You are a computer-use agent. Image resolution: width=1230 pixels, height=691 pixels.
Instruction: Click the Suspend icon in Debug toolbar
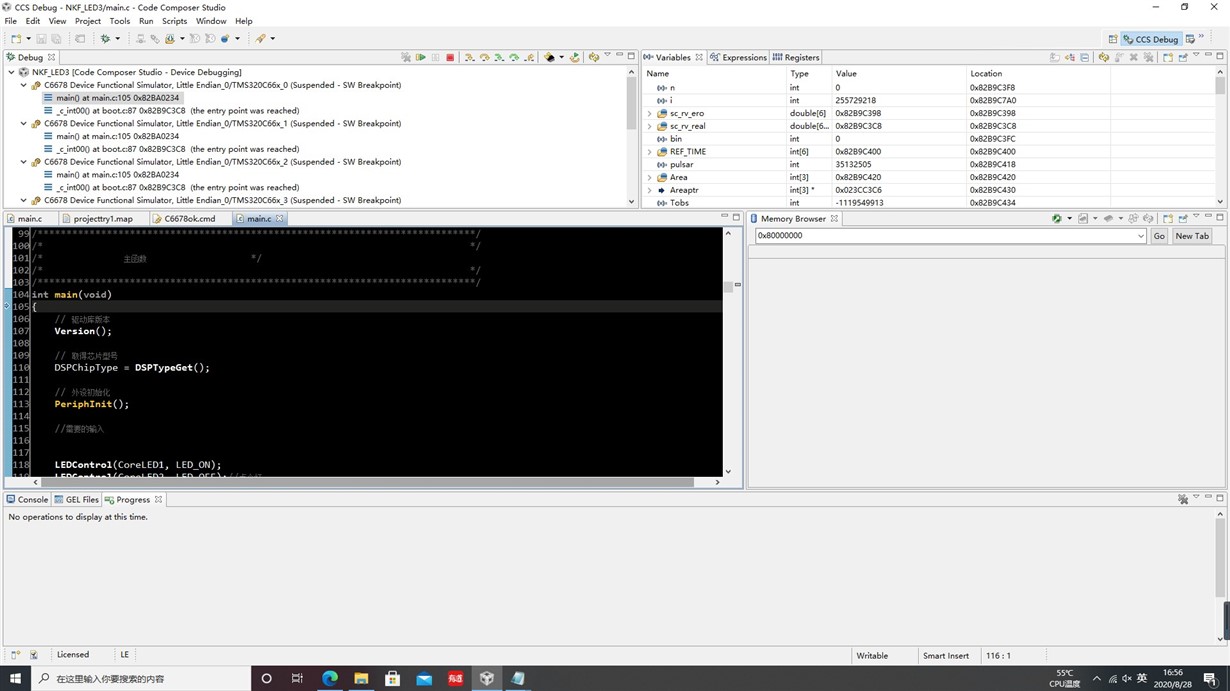coord(435,57)
